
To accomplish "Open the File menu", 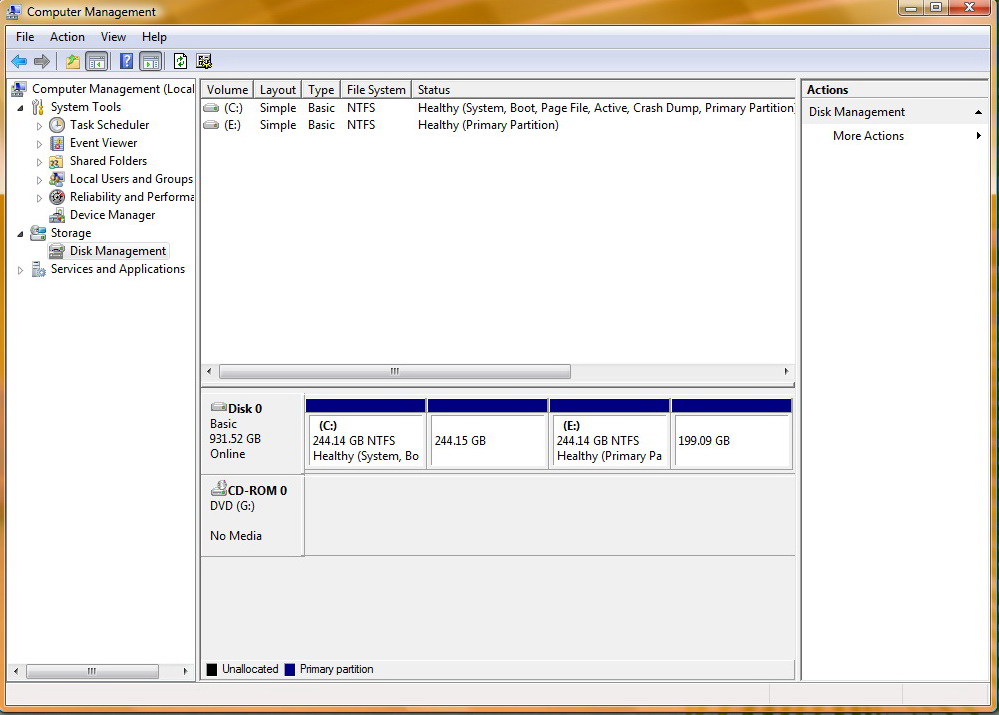I will (x=25, y=37).
